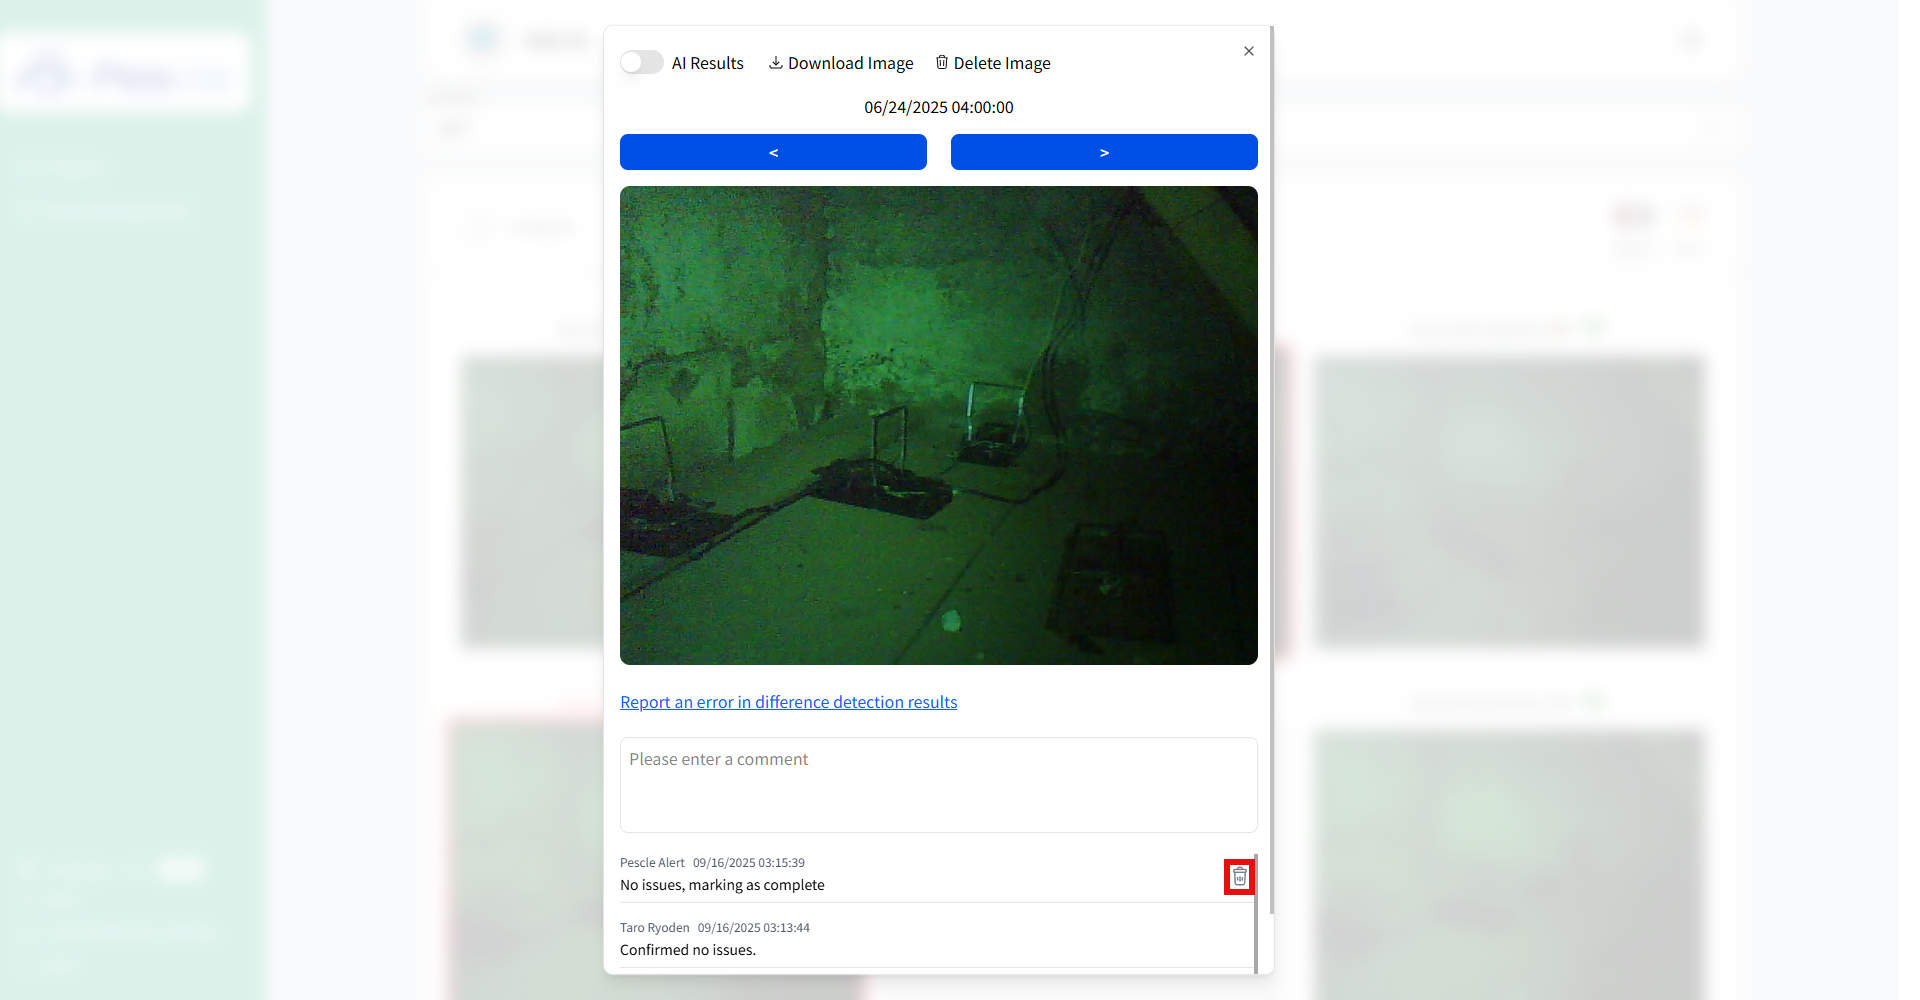The width and height of the screenshot is (1920, 1000).
Task: Close the image viewer dialog
Action: [x=1248, y=50]
